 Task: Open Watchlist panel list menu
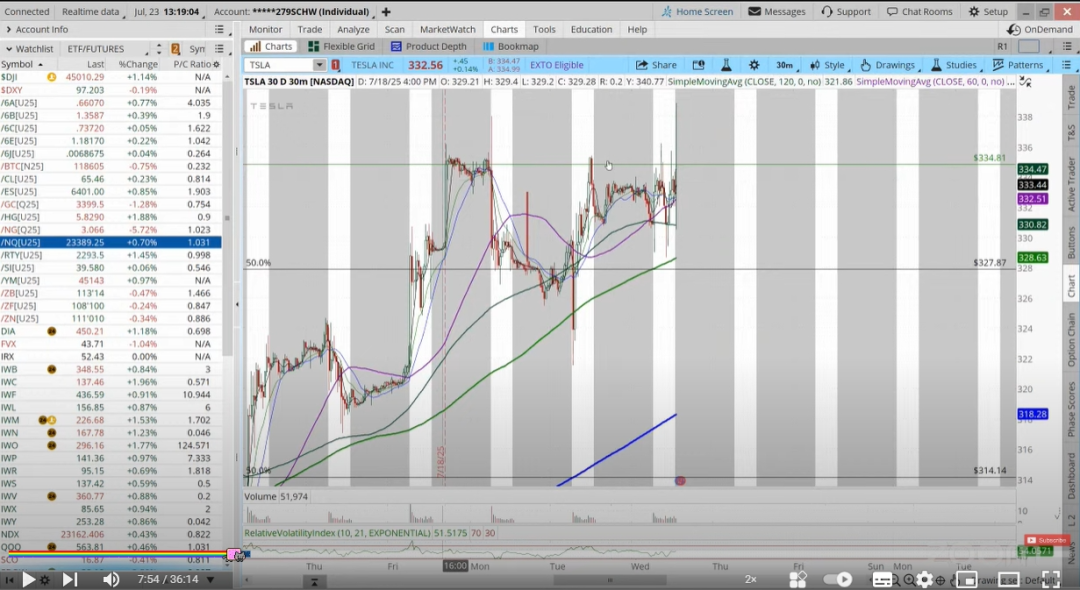click(x=219, y=49)
